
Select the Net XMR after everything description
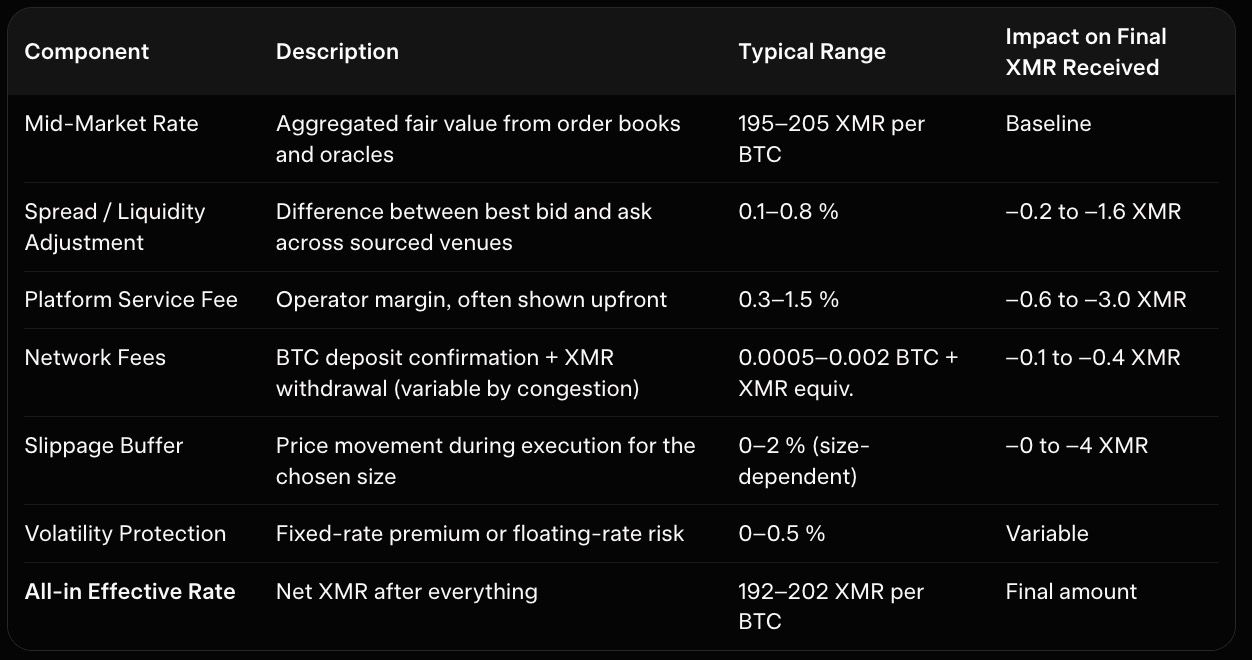pyautogui.click(x=406, y=592)
